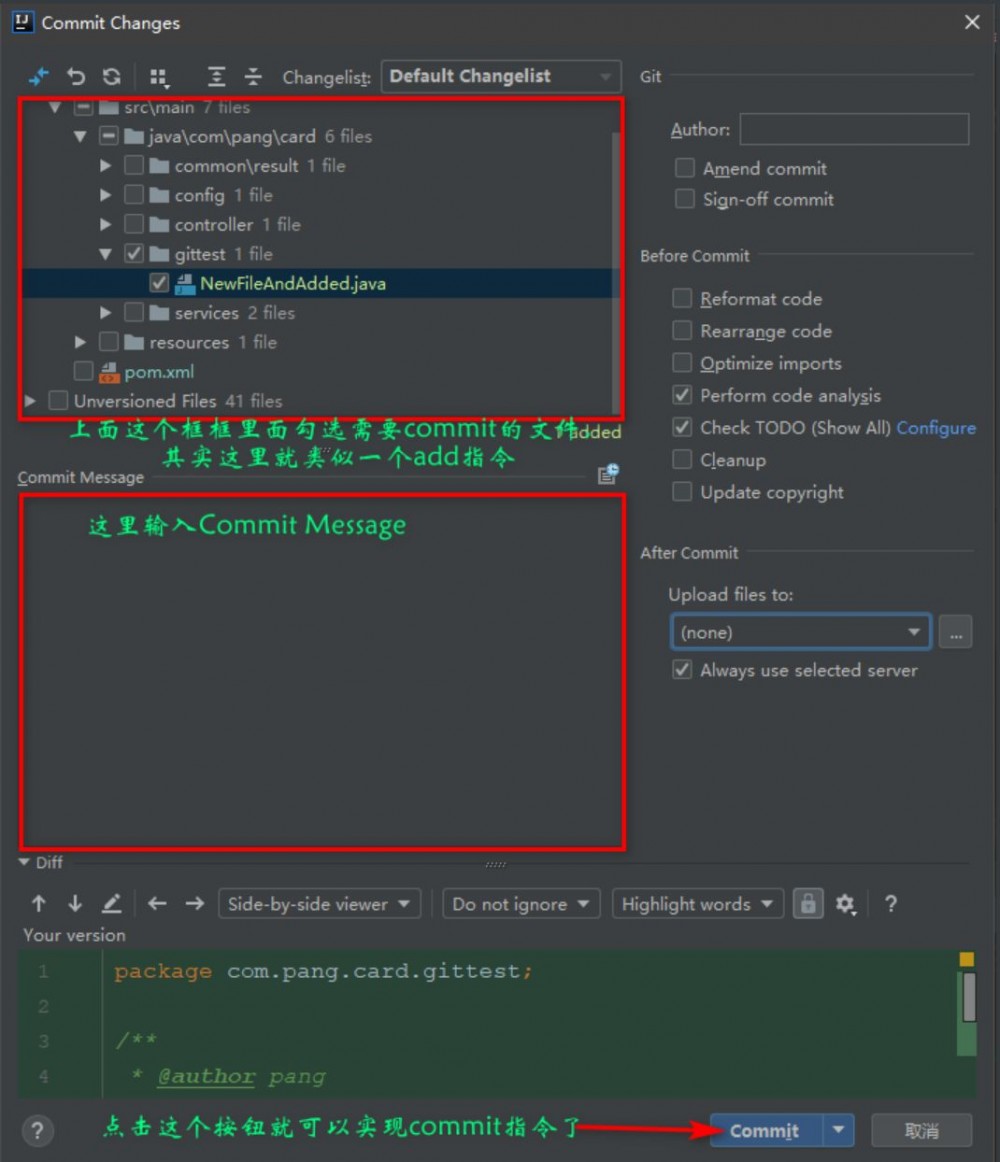Click the Refresh Changes icon
Screen dimensions: 1000x1162
(112, 76)
